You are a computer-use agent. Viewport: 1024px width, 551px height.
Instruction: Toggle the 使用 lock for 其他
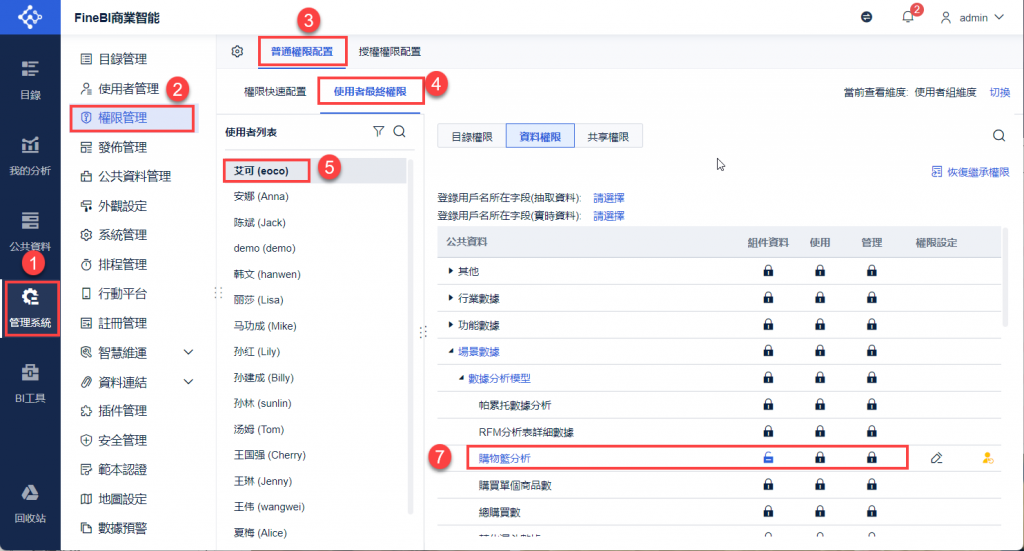coord(820,271)
